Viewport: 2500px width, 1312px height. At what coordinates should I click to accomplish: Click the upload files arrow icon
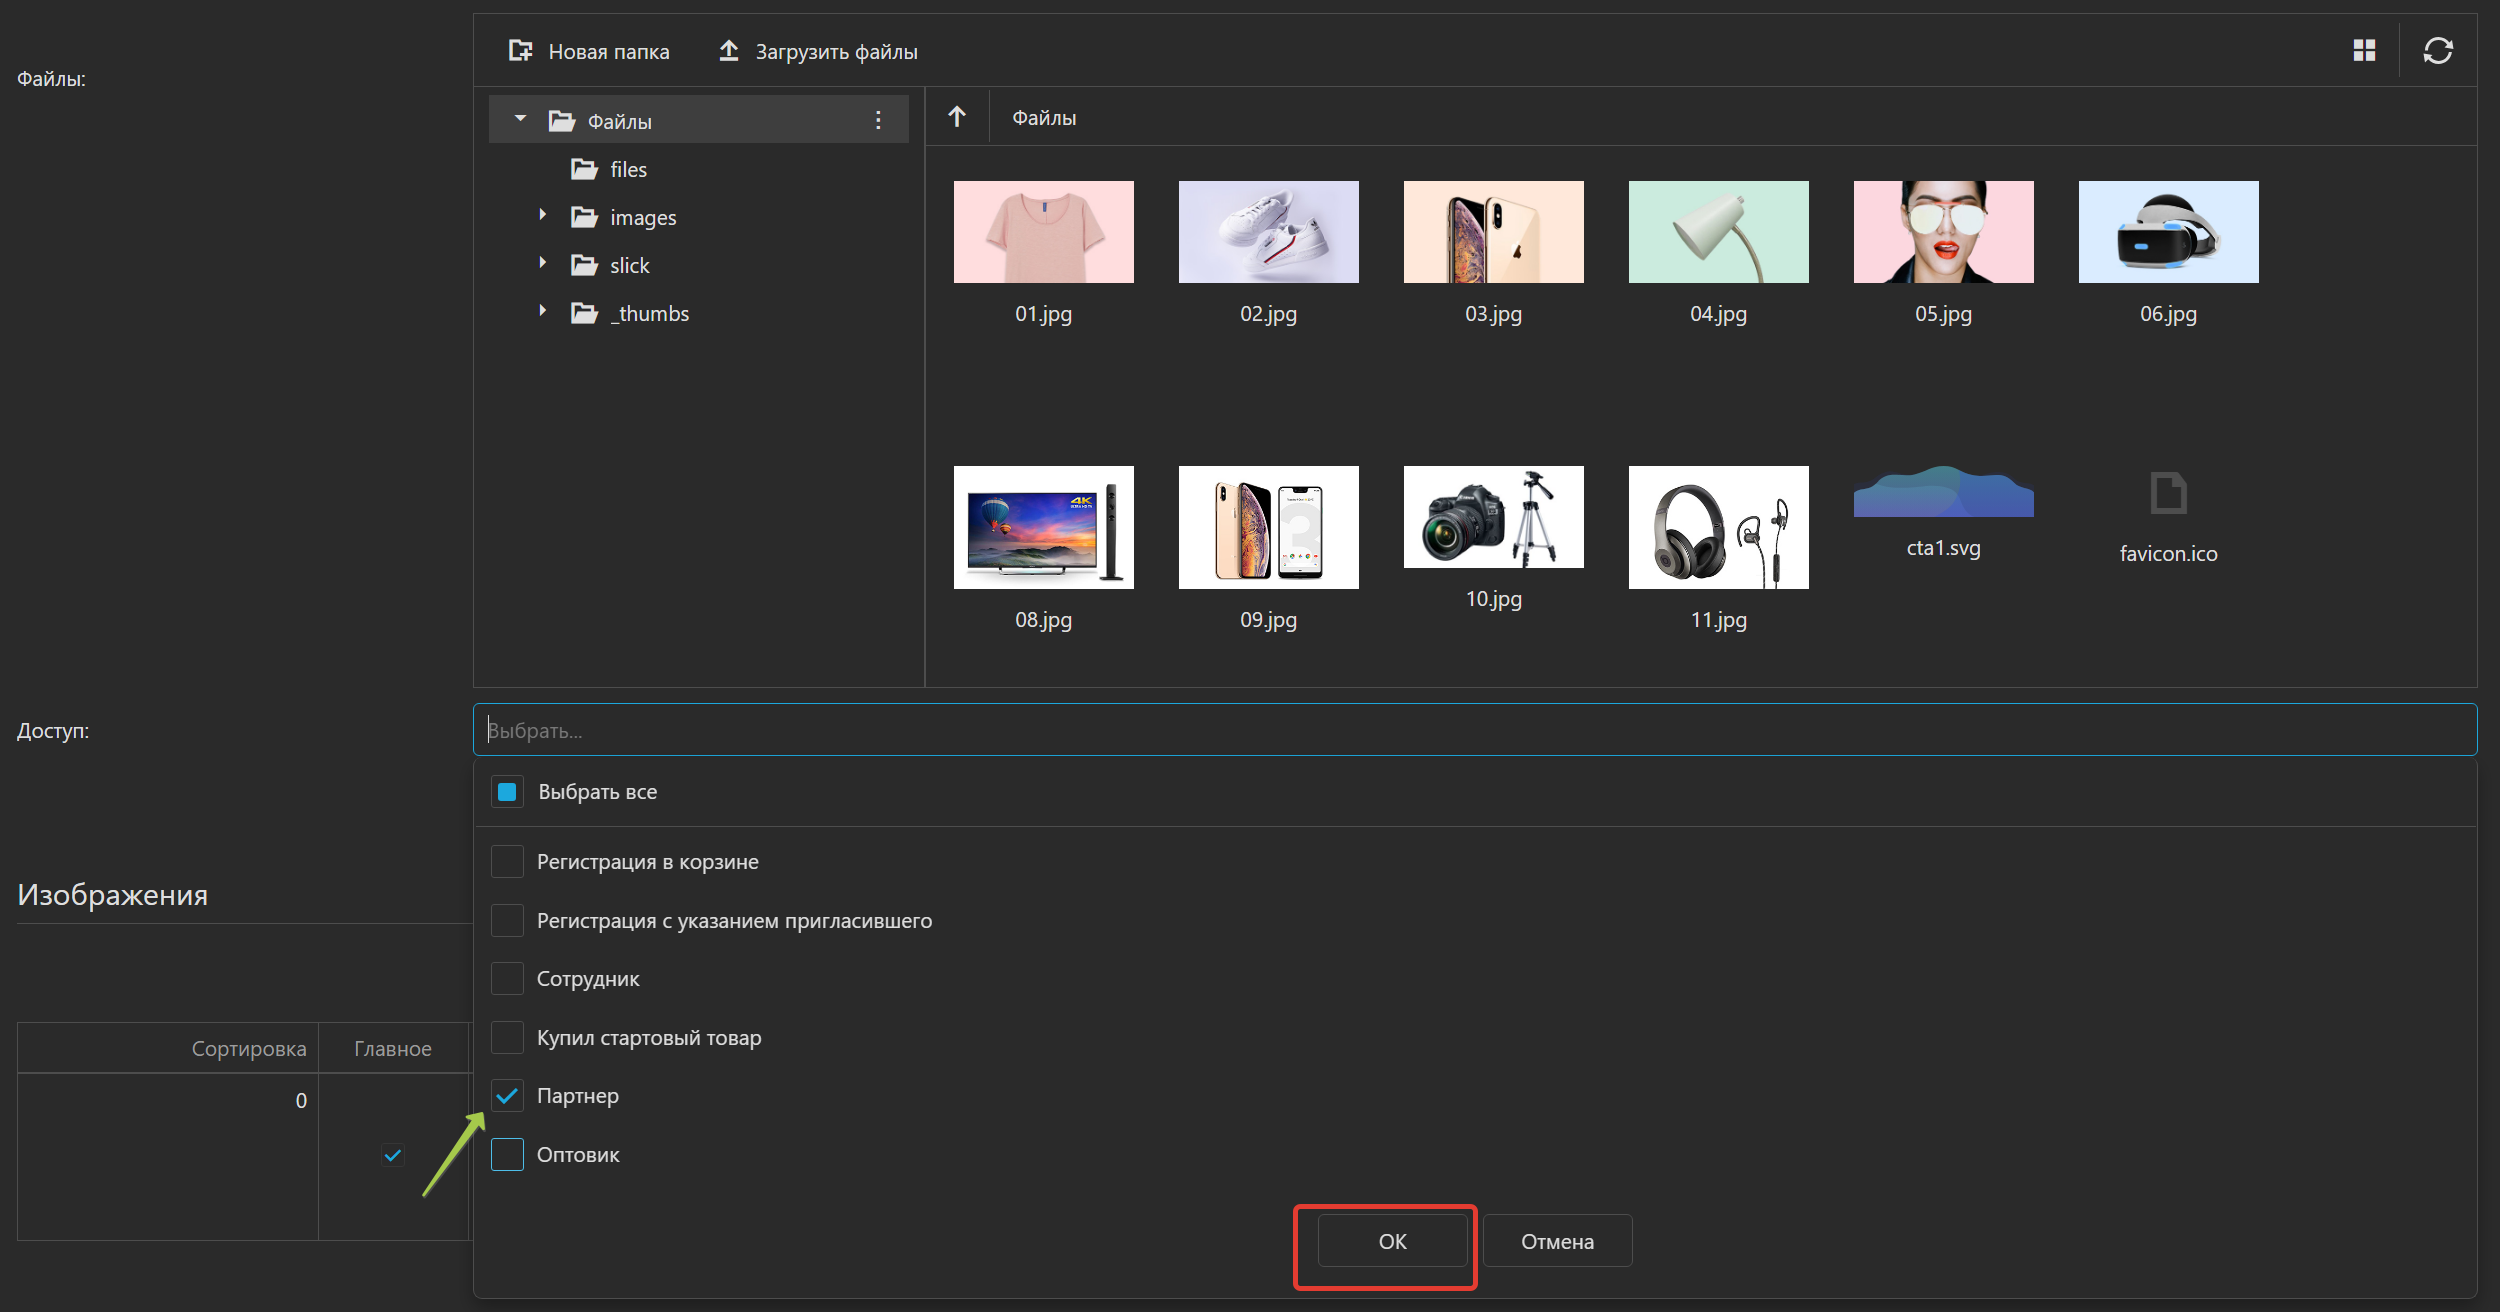tap(729, 51)
